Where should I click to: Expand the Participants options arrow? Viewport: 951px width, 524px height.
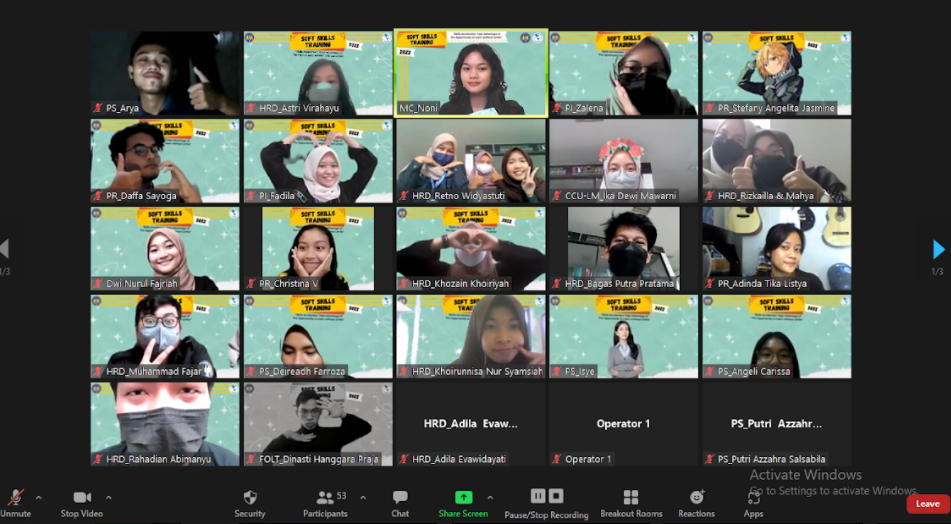362,497
